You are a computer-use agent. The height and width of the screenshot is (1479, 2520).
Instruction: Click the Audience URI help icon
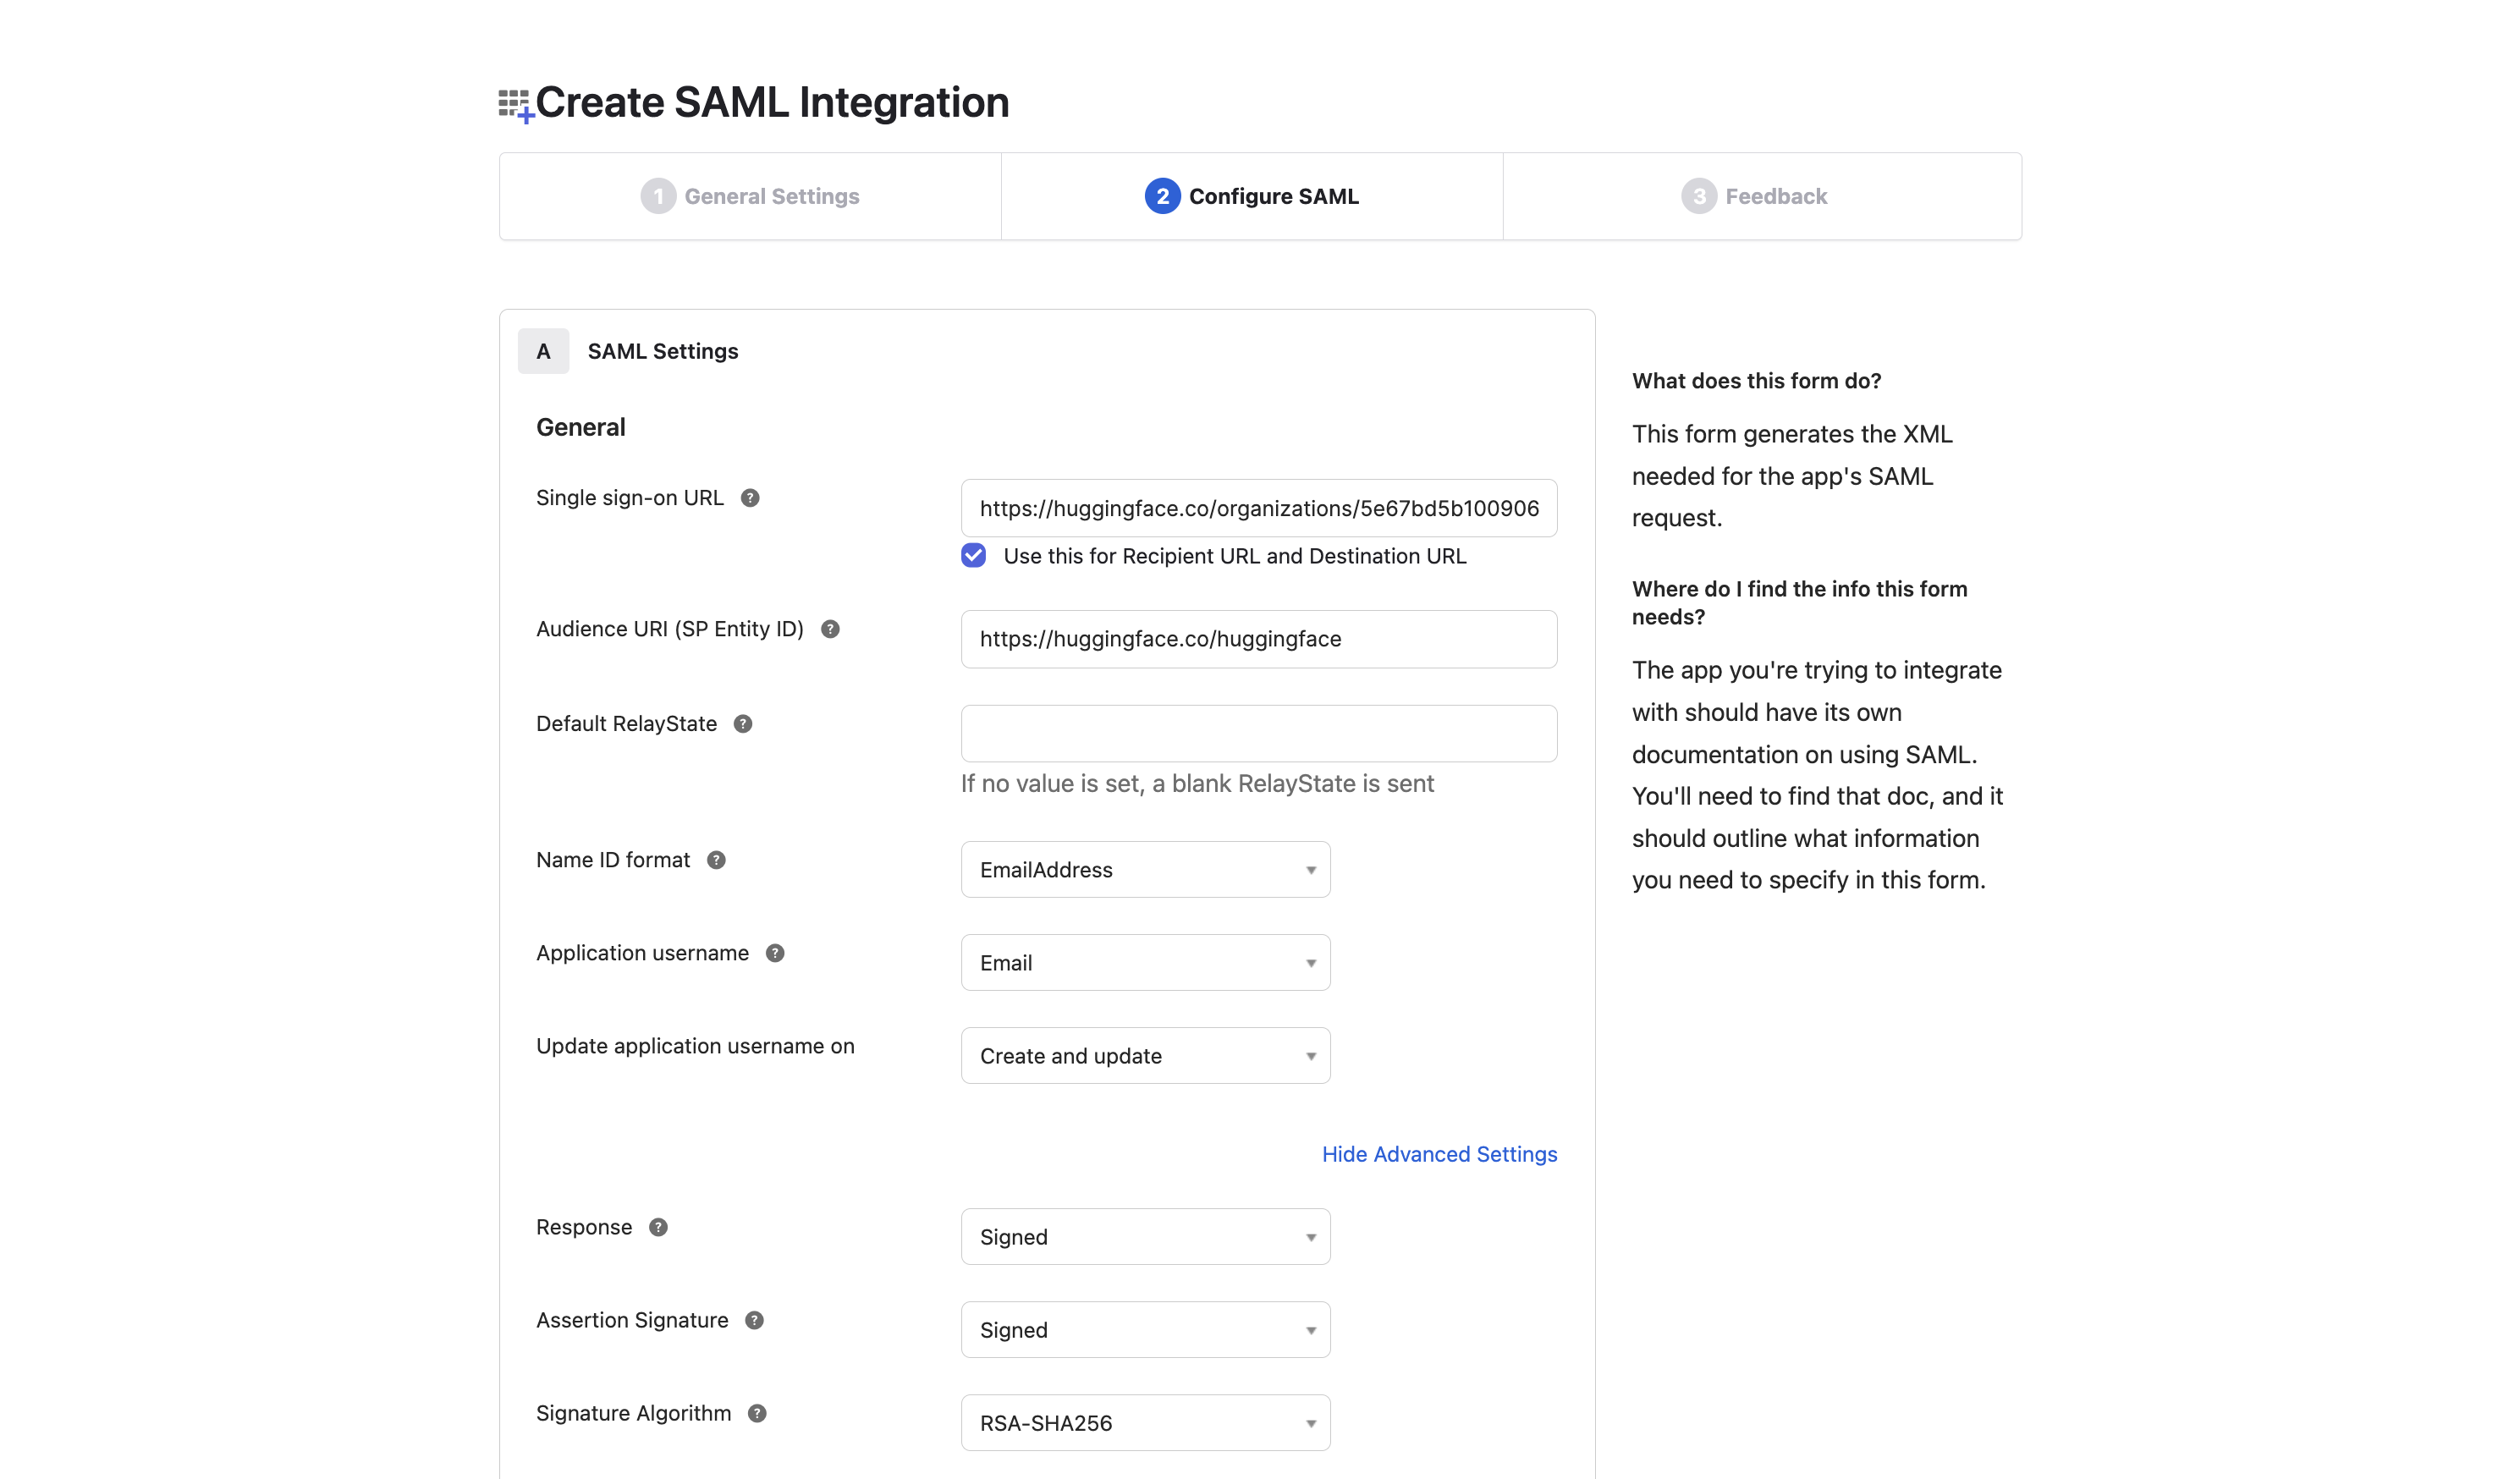tap(829, 629)
